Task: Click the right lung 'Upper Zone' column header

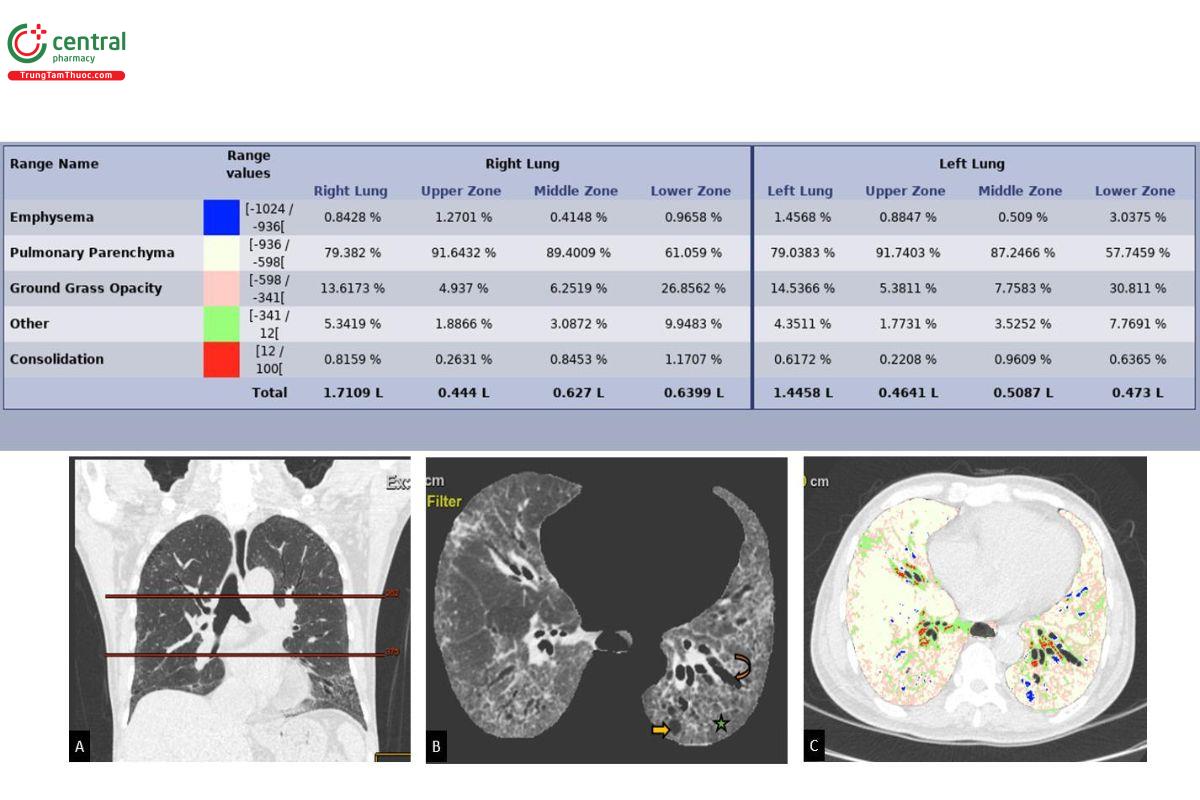Action: [458, 191]
